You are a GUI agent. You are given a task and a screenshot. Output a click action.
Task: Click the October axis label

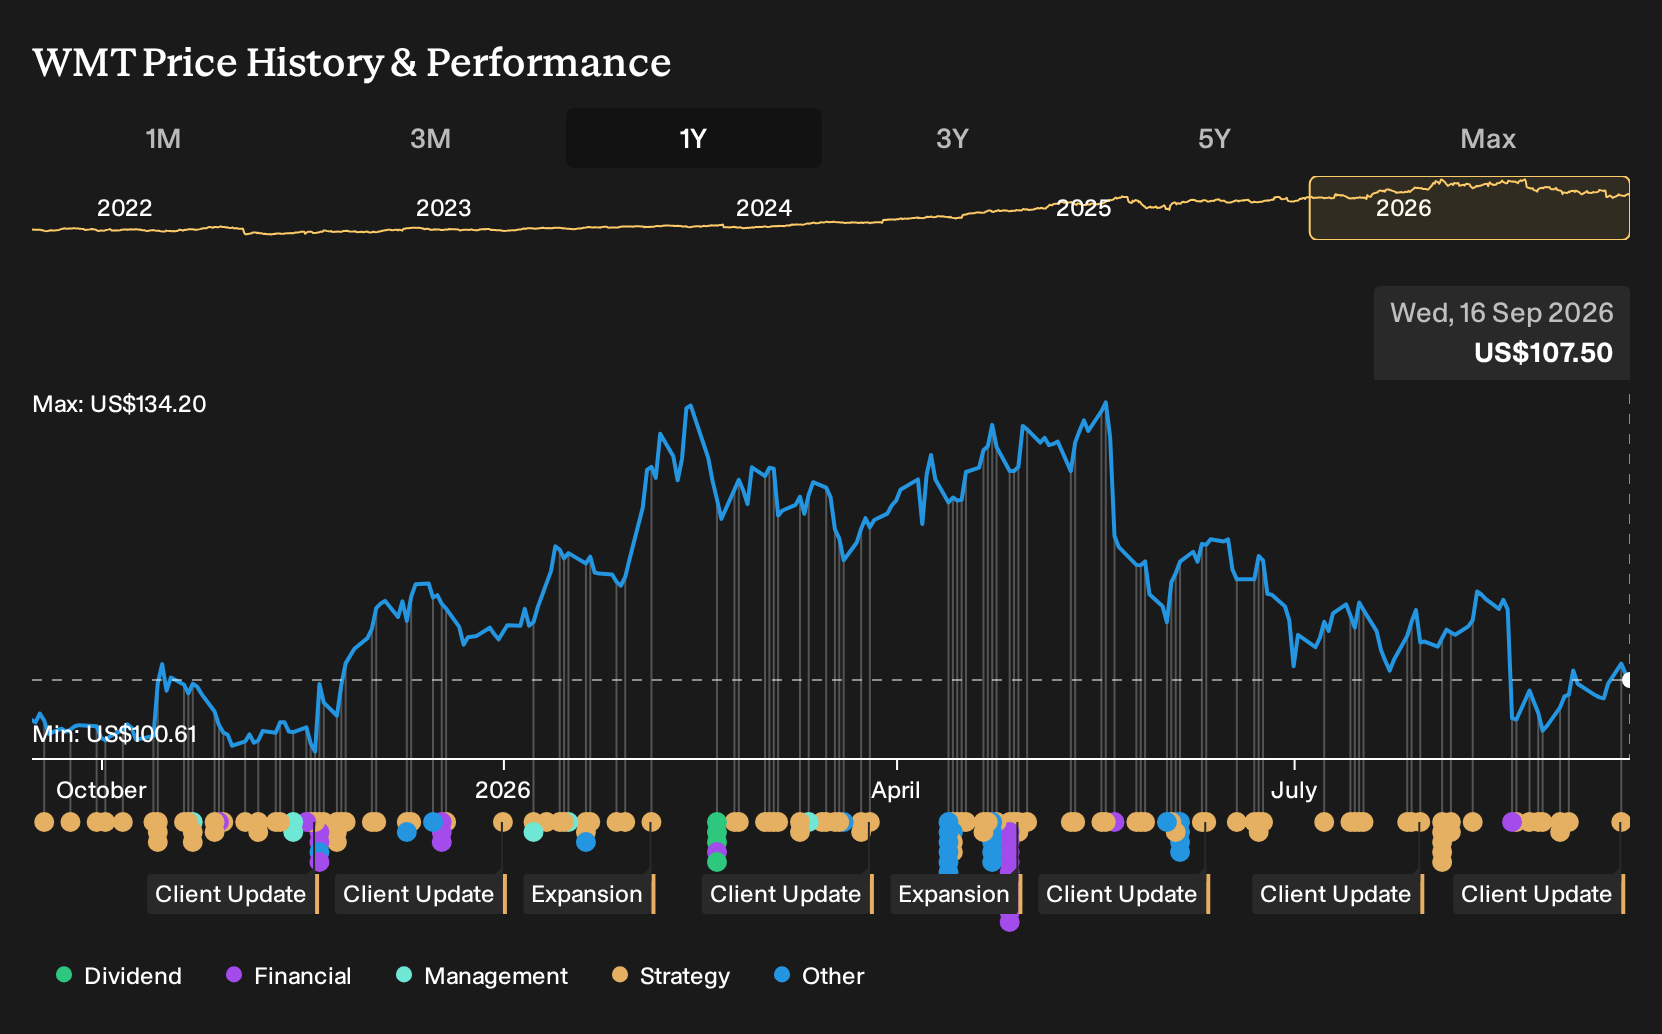[101, 790]
